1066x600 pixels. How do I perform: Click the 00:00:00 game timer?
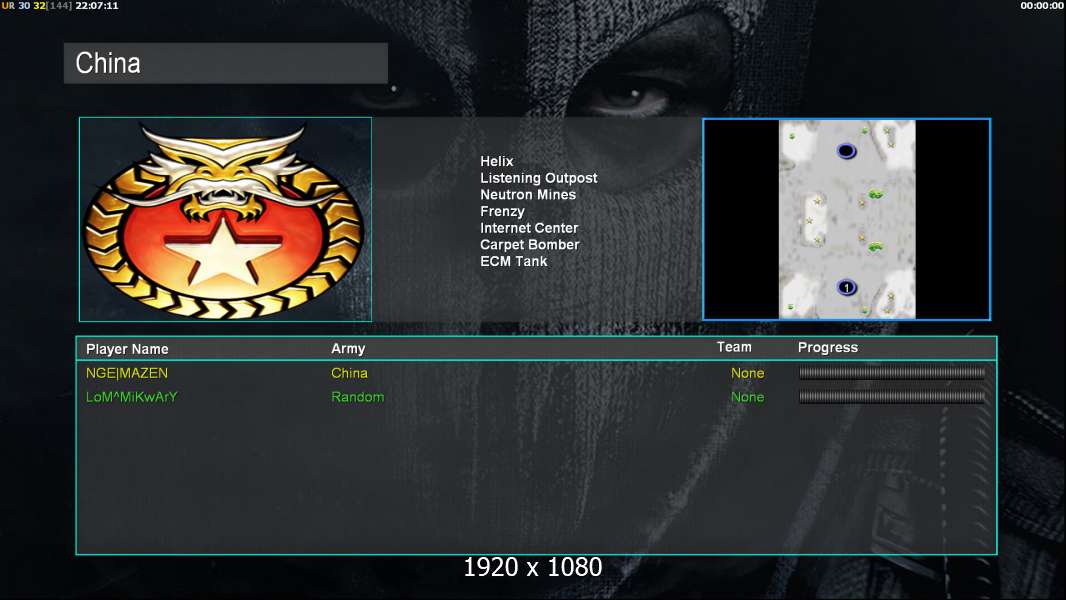pyautogui.click(x=1042, y=5)
